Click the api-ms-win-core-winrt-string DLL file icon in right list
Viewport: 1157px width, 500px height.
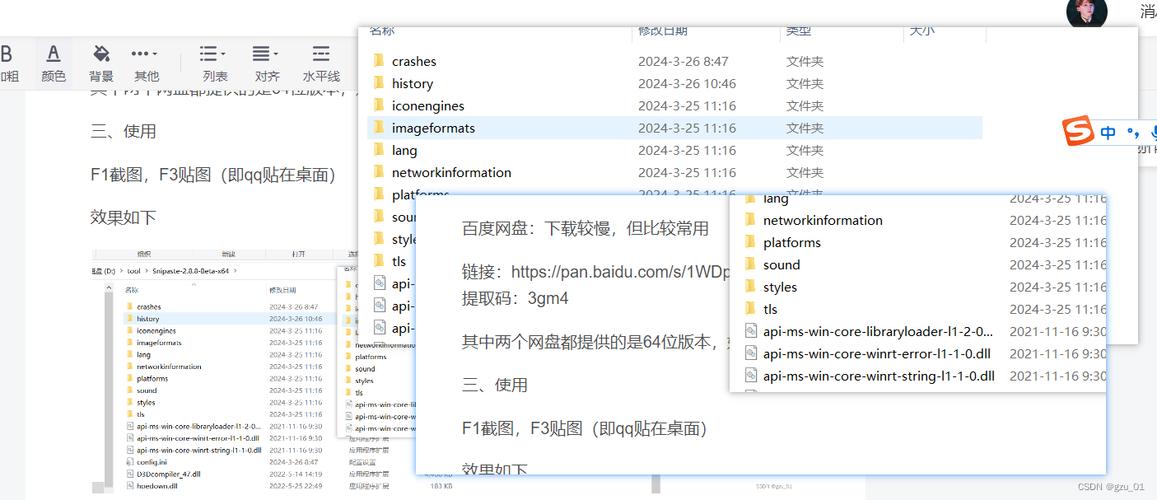click(750, 375)
